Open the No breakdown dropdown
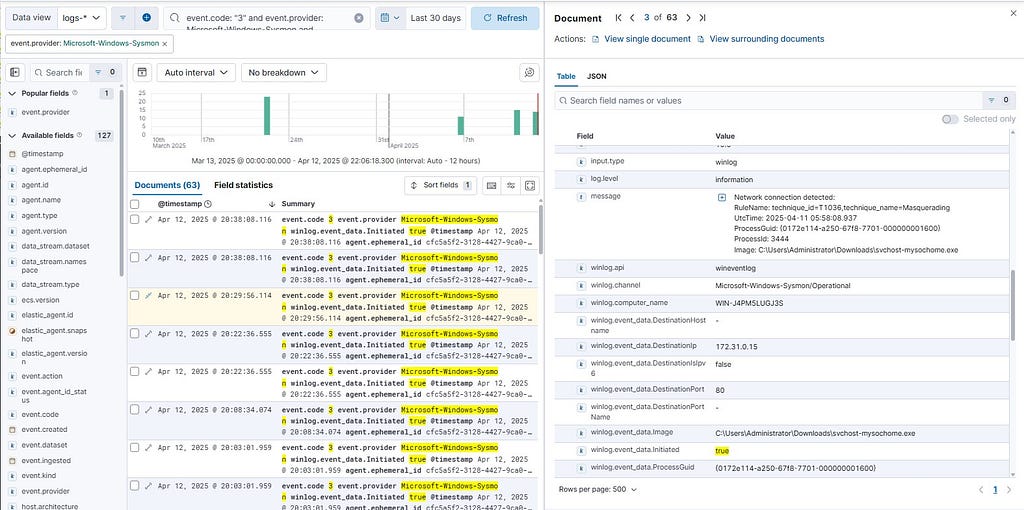Screen dimensions: 1024x510 [x=283, y=72]
